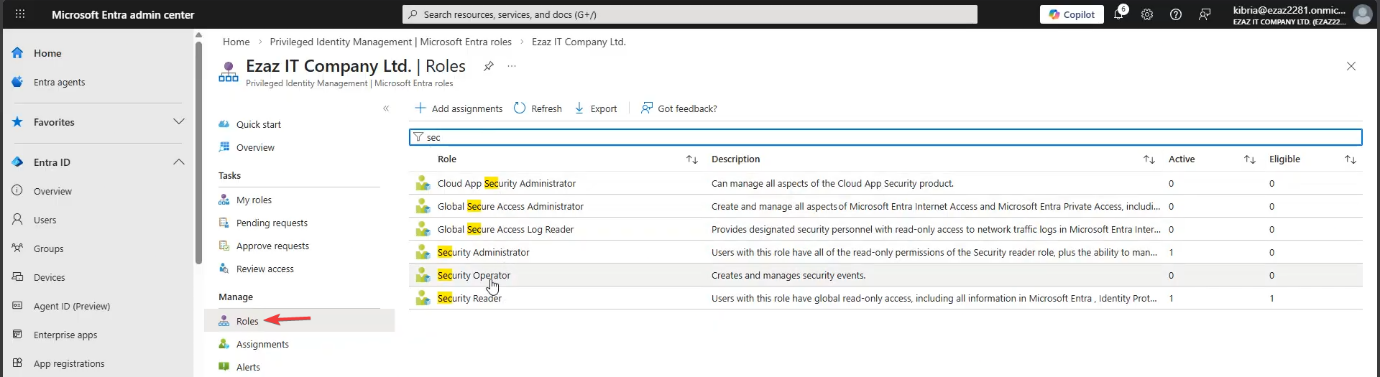Click the Home breadcrumb link
The image size is (1380, 377).
[236, 42]
